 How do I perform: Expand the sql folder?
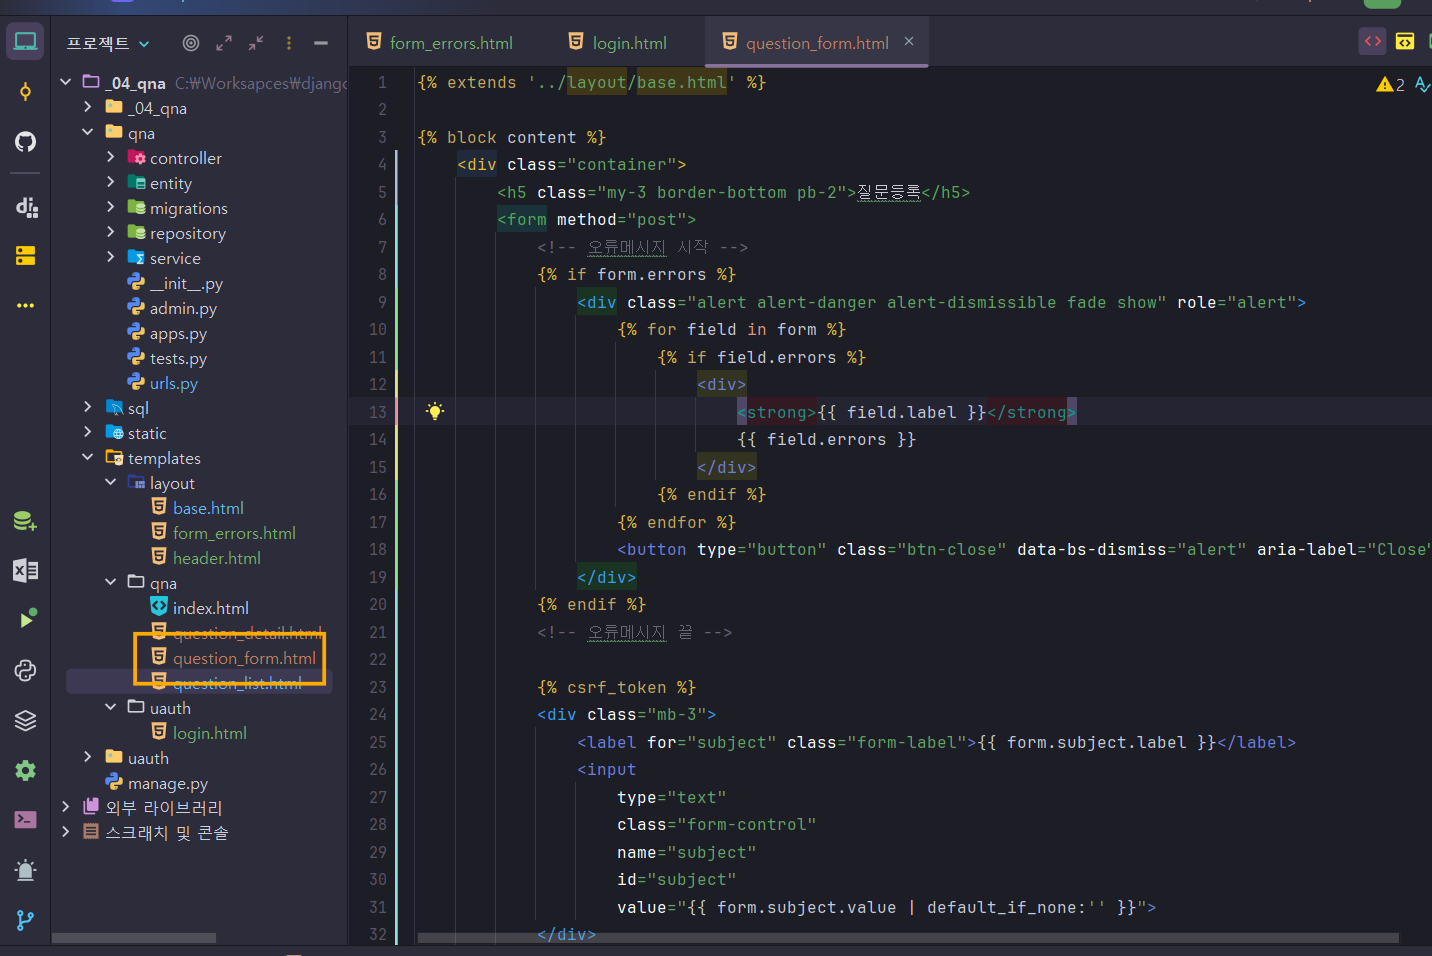tap(88, 407)
